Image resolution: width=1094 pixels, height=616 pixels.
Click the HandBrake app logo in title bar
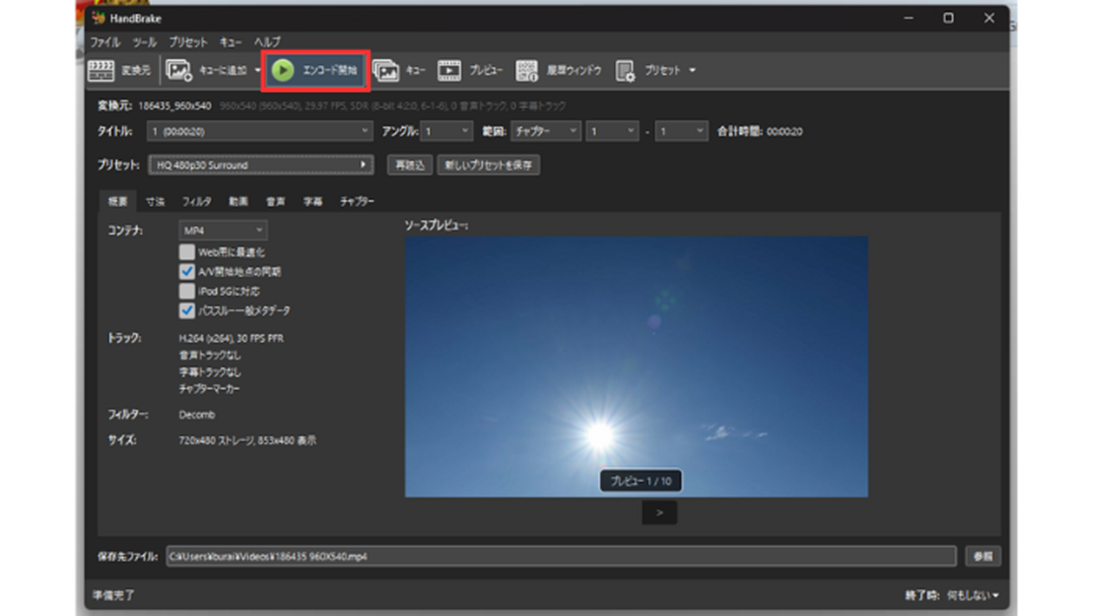pyautogui.click(x=98, y=18)
